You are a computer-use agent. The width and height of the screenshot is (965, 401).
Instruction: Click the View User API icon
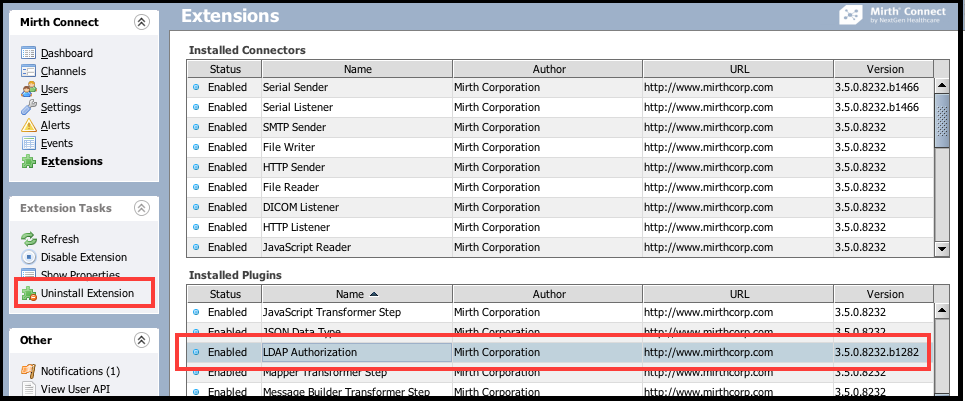pos(29,389)
